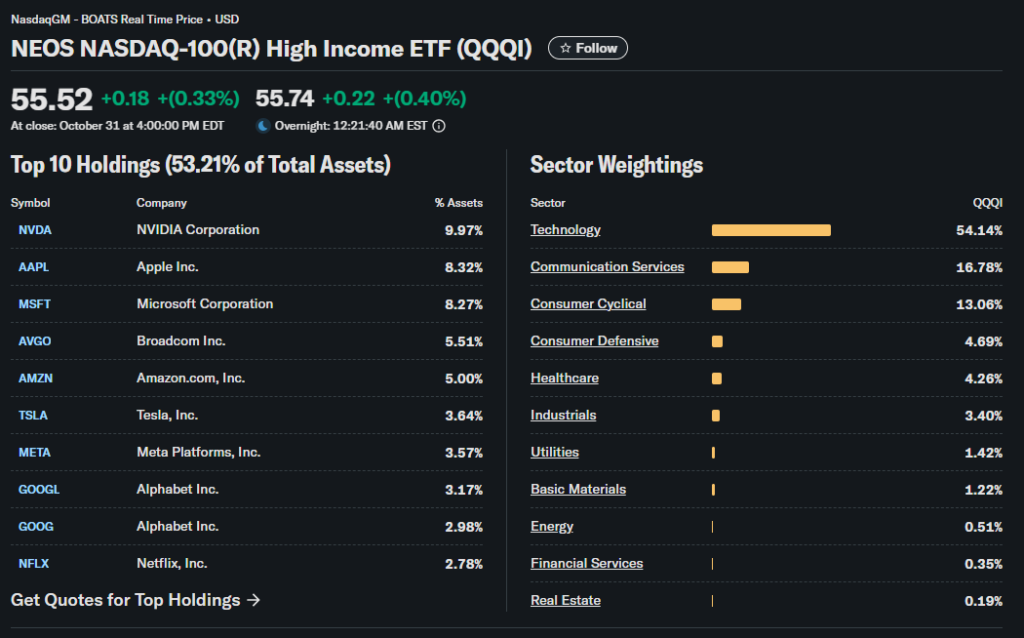Viewport: 1024px width, 638px height.
Task: Open TSLA ticker quote link
Action: tap(33, 415)
